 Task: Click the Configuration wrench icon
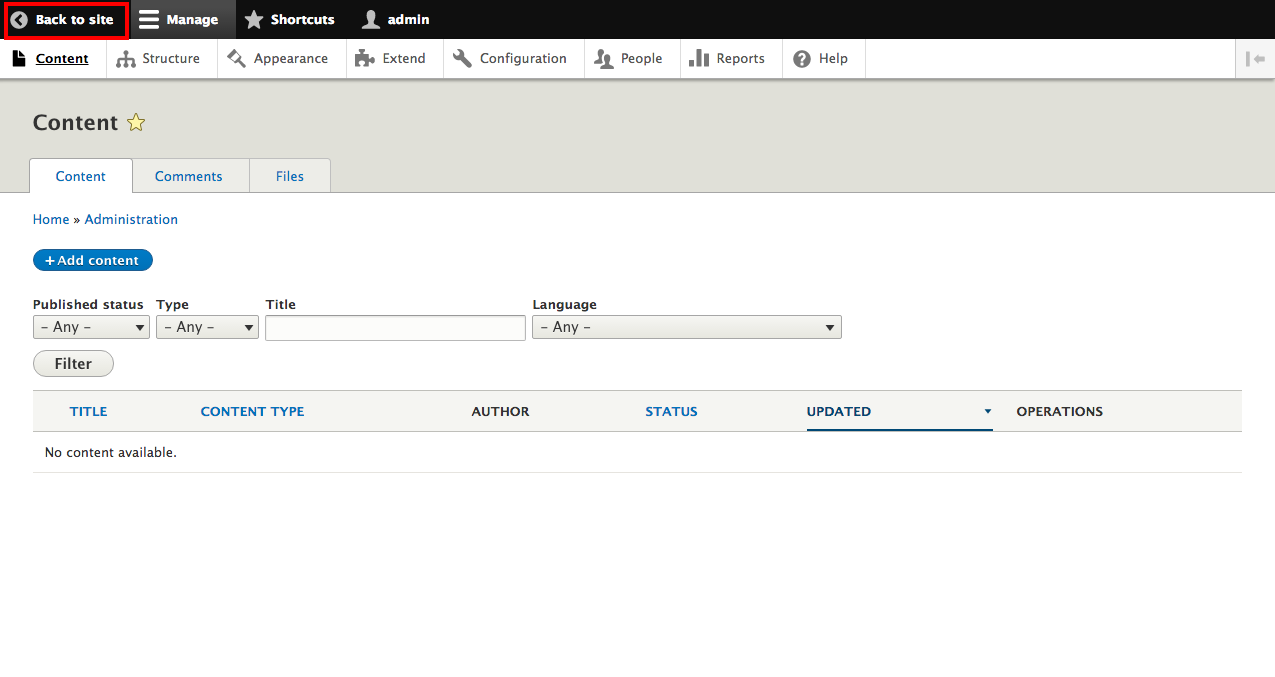click(462, 59)
